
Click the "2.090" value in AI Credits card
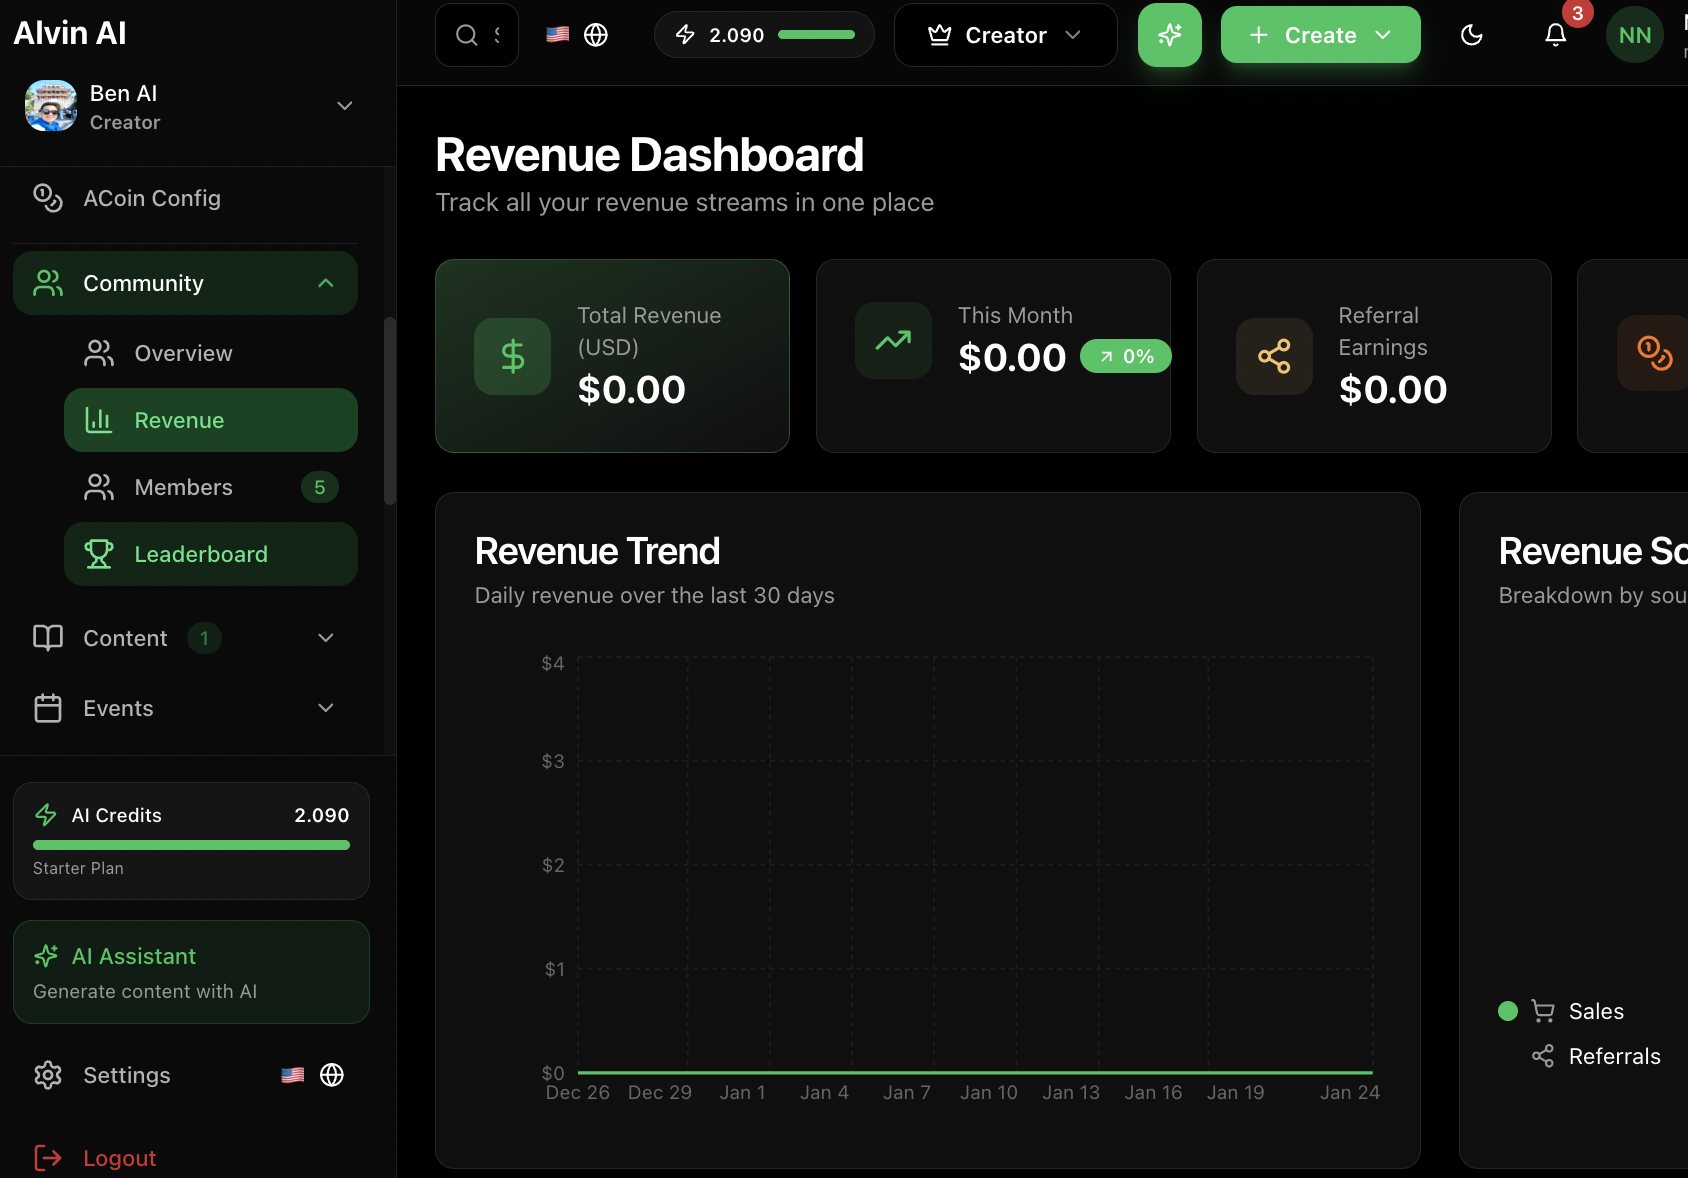322,815
